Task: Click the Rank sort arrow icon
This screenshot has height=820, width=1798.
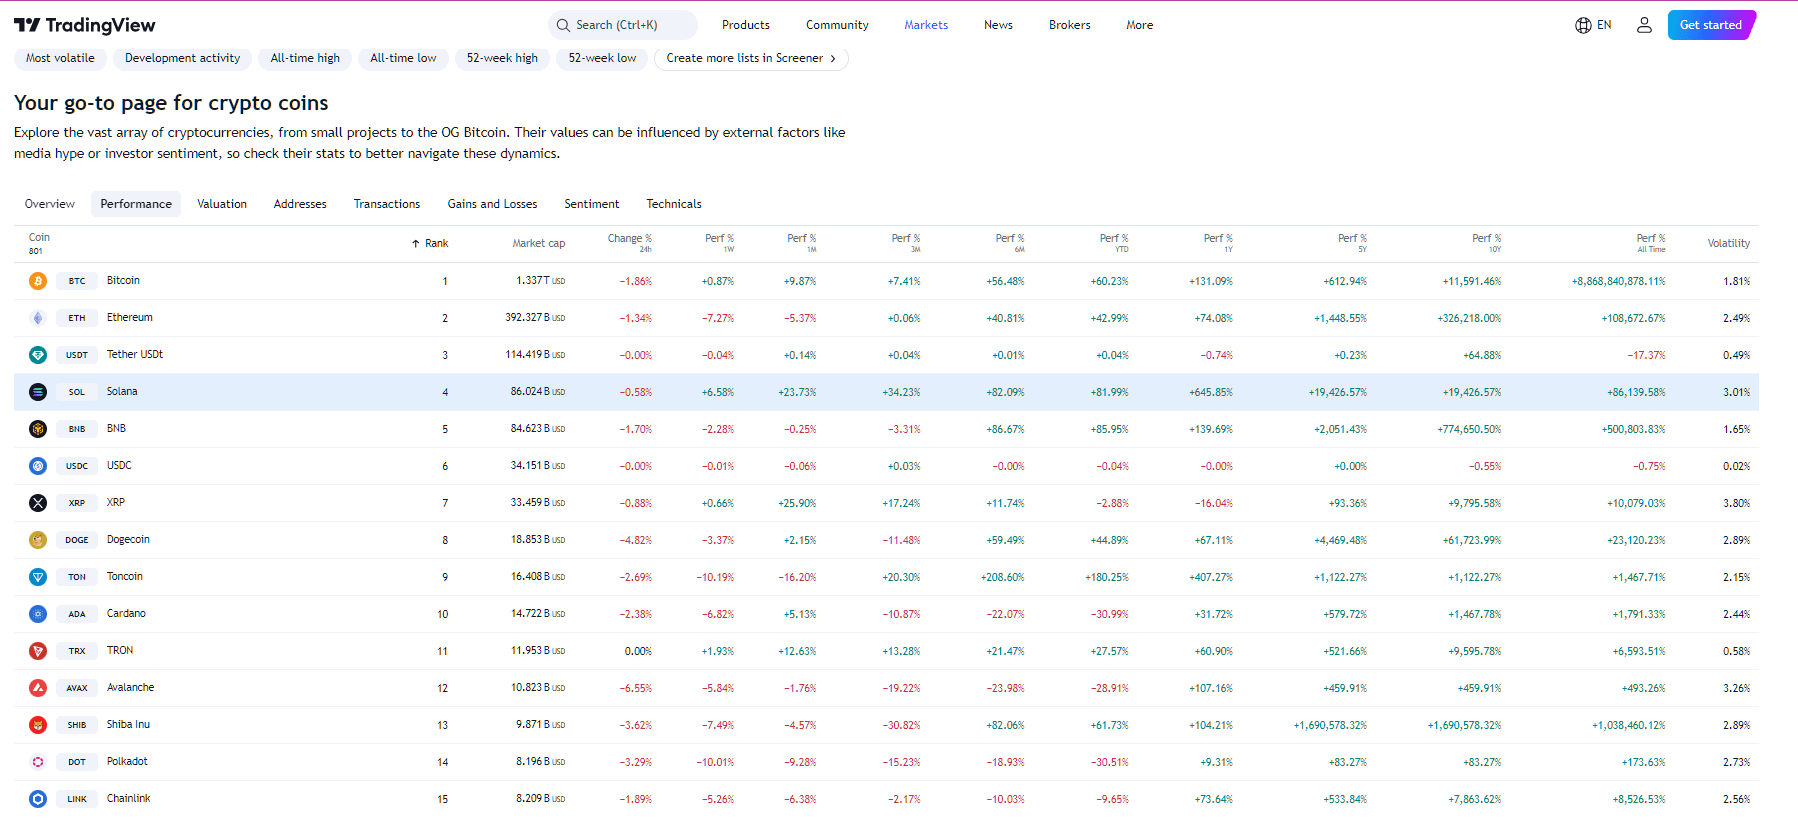Action: (415, 244)
